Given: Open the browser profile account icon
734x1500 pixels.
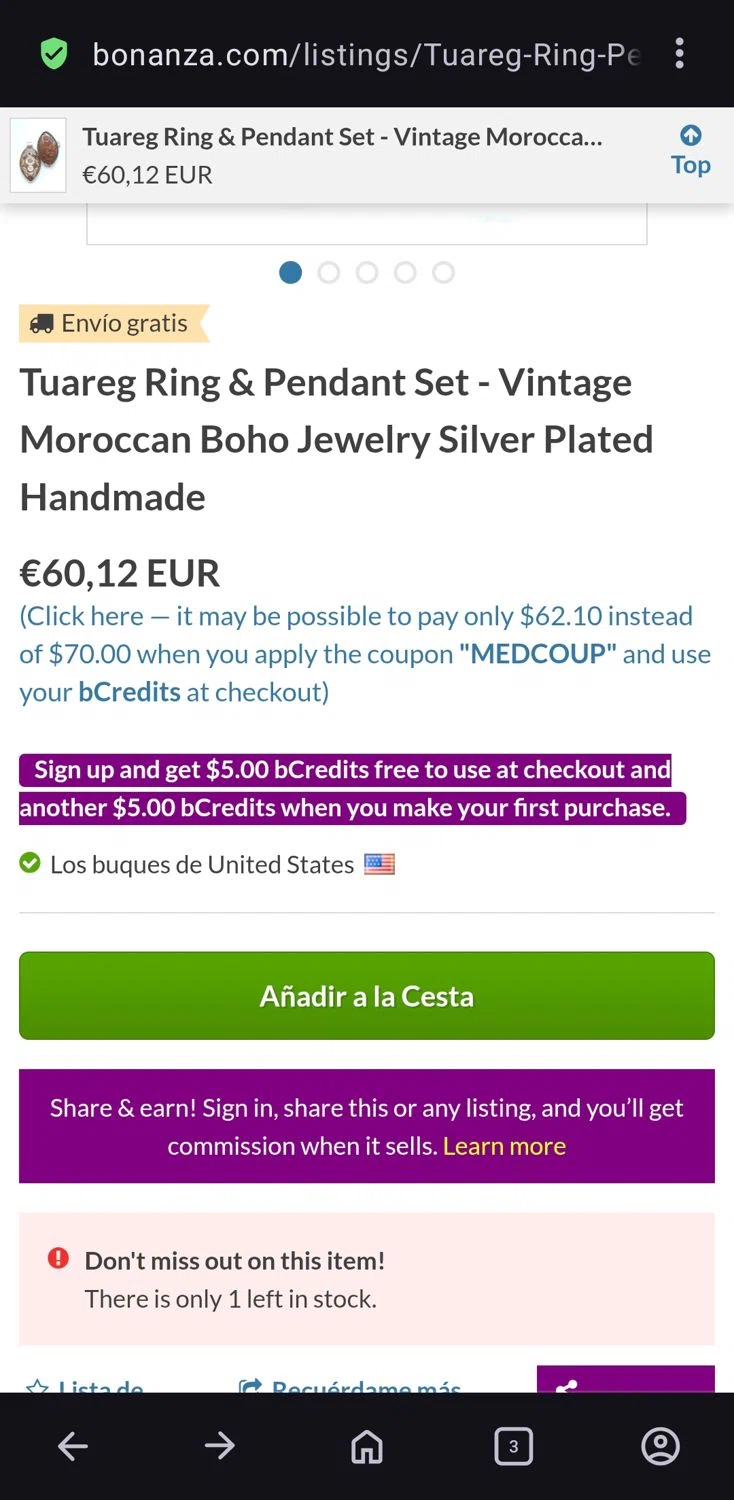Looking at the screenshot, I should [660, 1446].
